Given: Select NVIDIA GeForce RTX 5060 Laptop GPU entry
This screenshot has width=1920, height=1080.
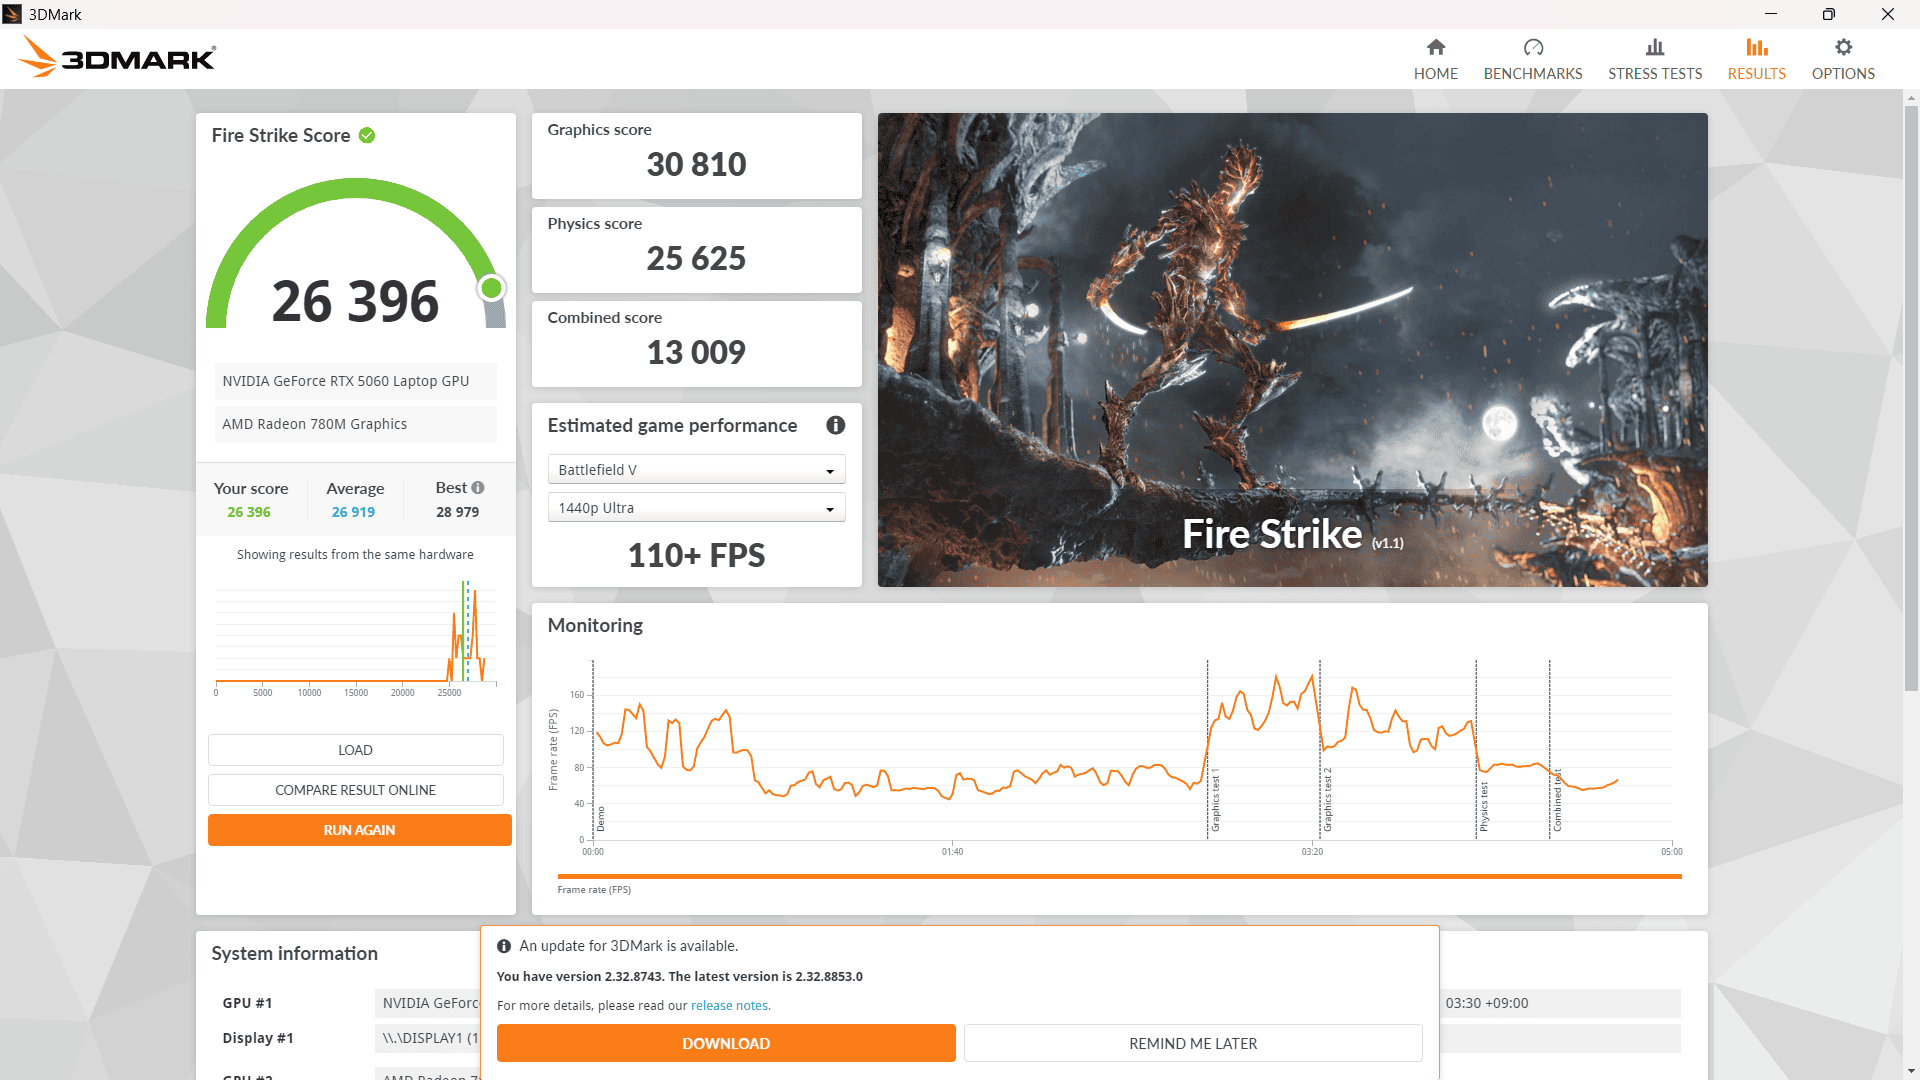Looking at the screenshot, I should click(x=355, y=381).
